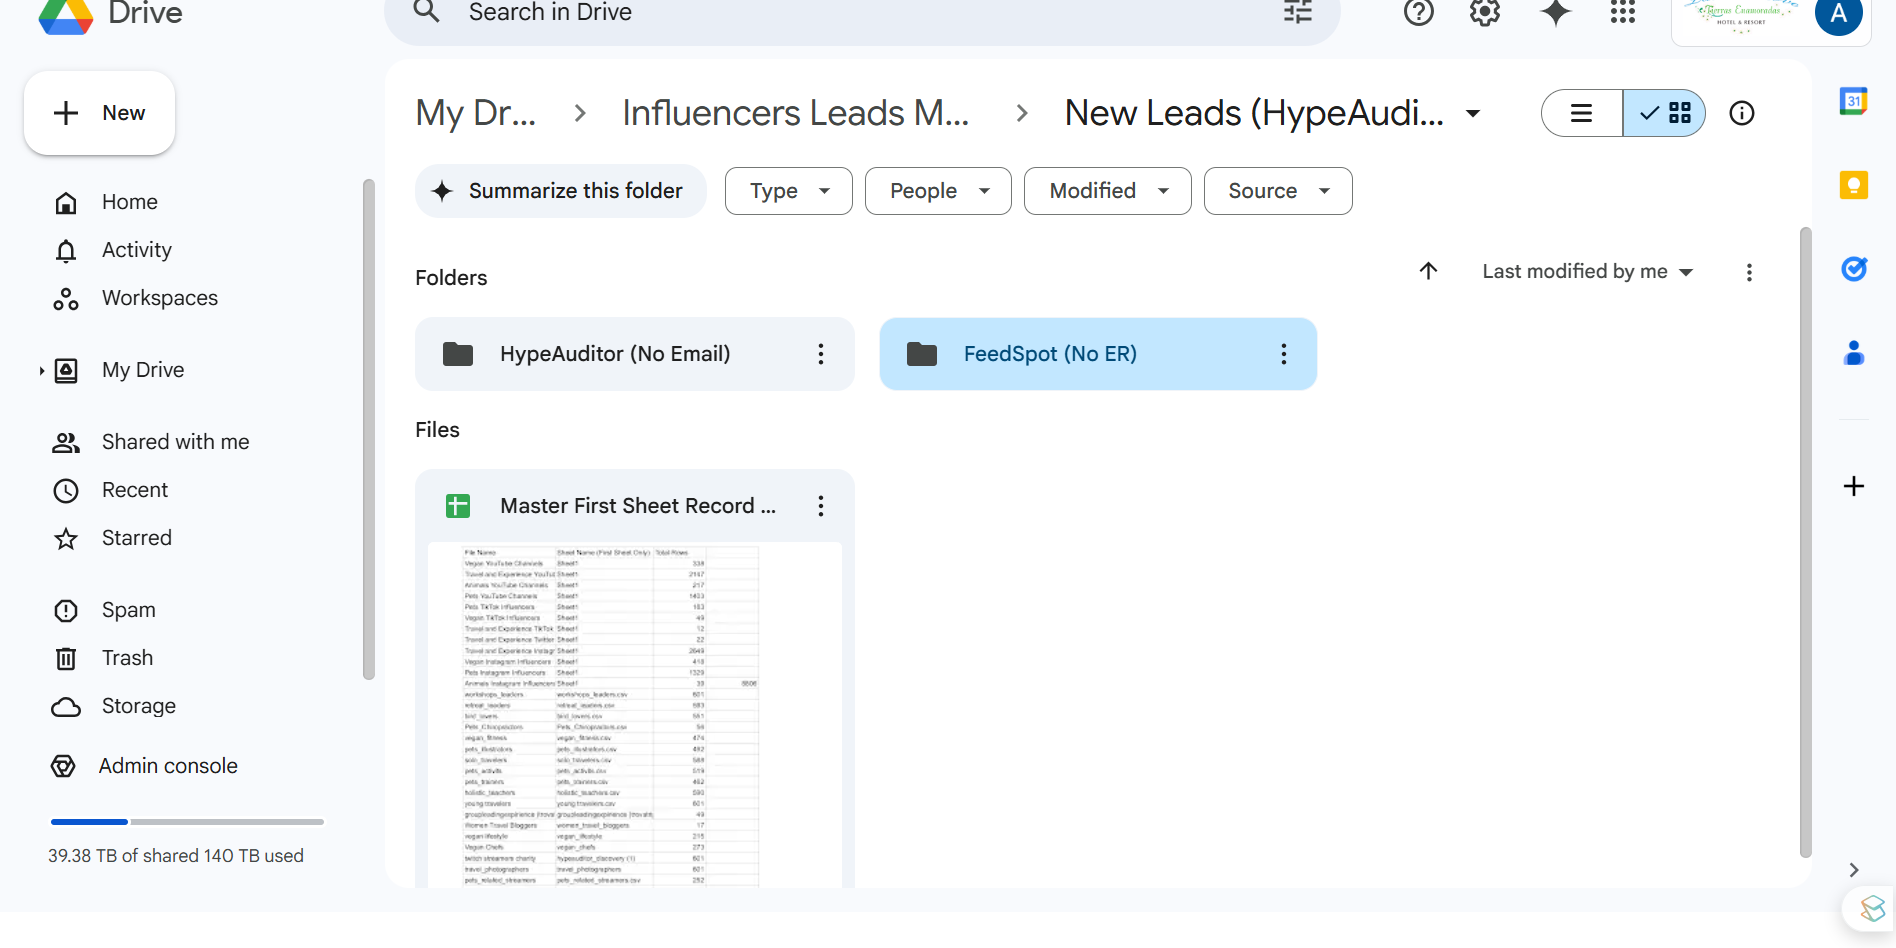Open Google Tasks side panel icon
The width and height of the screenshot is (1896, 948).
coord(1854,269)
